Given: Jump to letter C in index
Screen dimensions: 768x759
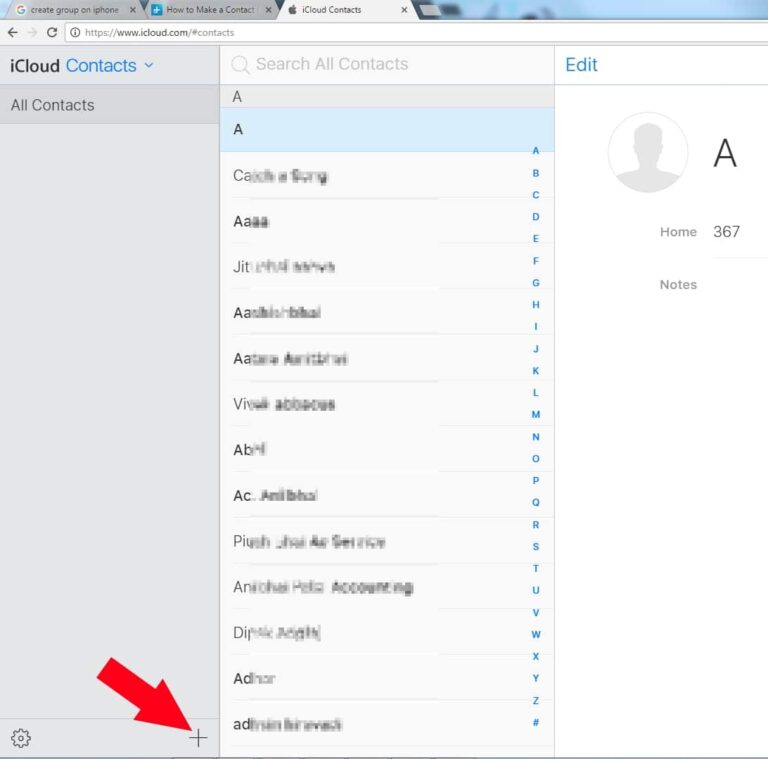Looking at the screenshot, I should point(536,195).
